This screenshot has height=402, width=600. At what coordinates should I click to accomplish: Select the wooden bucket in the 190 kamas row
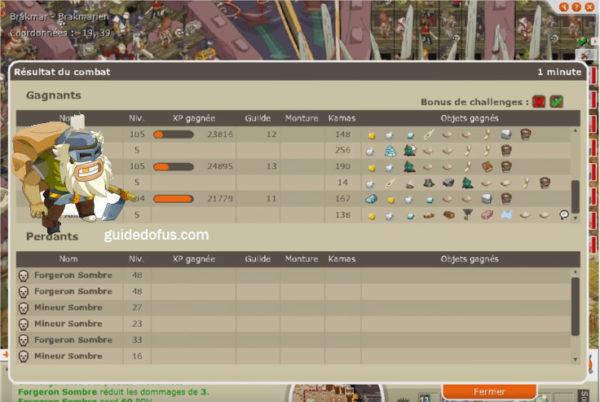pos(506,167)
